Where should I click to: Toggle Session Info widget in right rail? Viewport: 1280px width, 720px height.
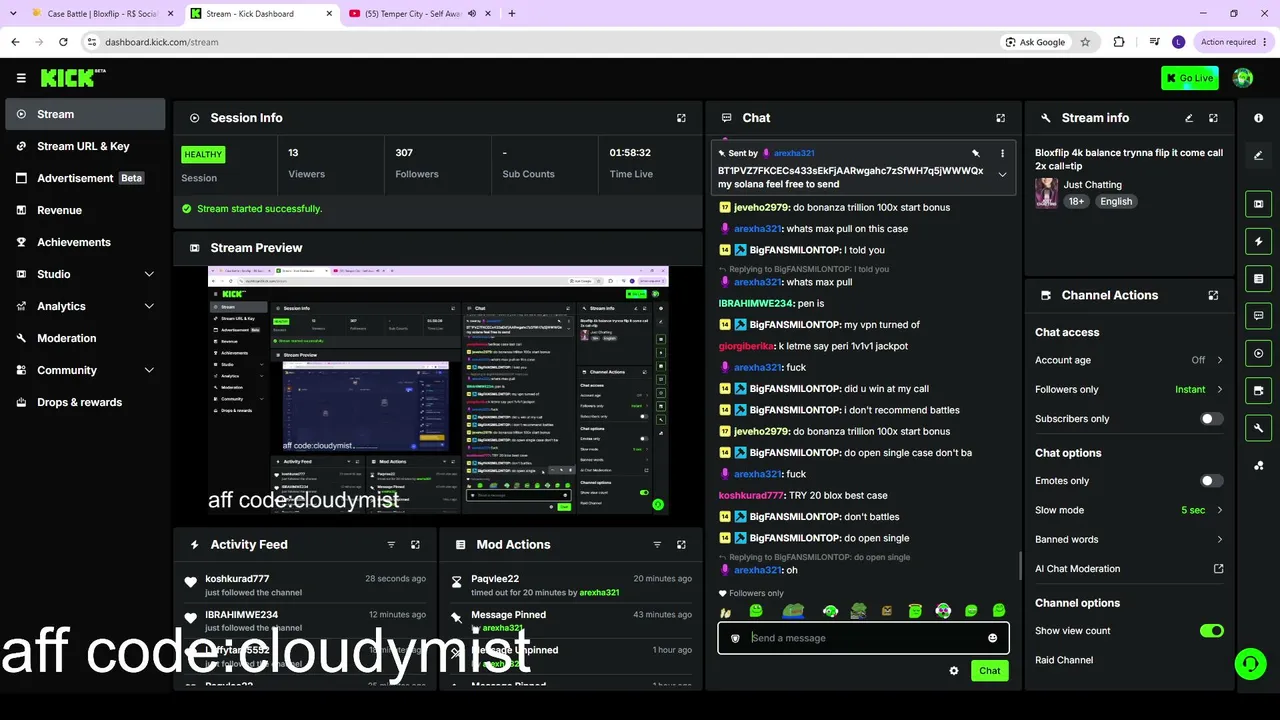click(x=1258, y=353)
